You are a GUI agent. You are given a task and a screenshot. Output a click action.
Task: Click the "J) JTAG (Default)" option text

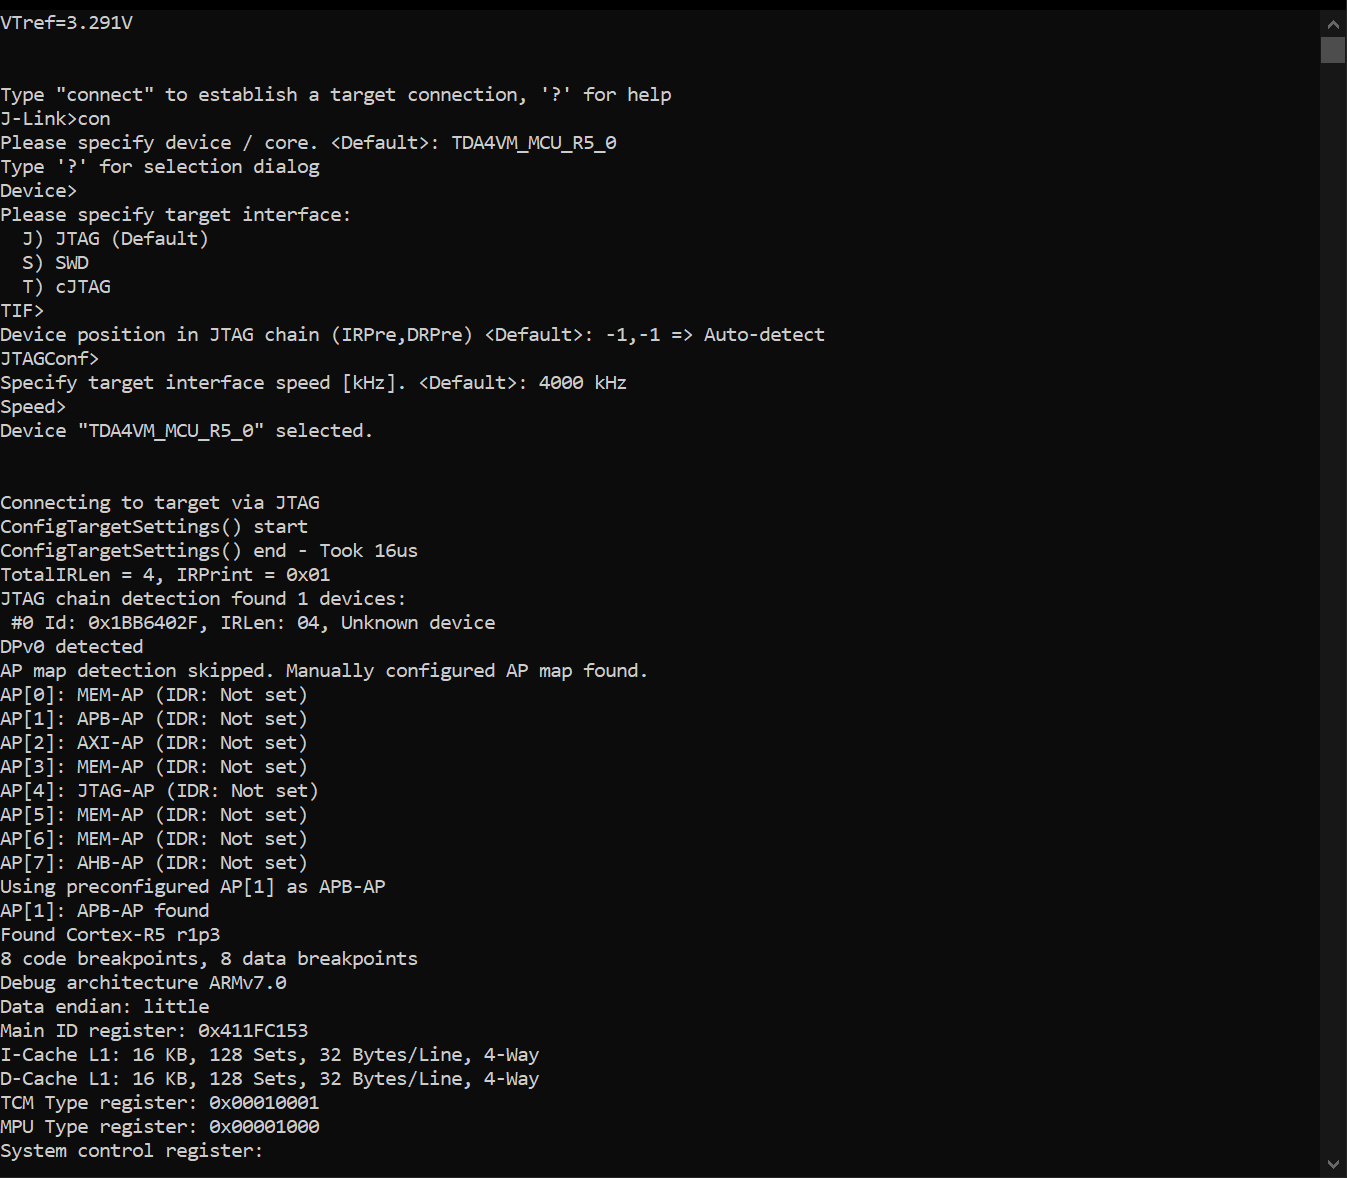(x=115, y=239)
